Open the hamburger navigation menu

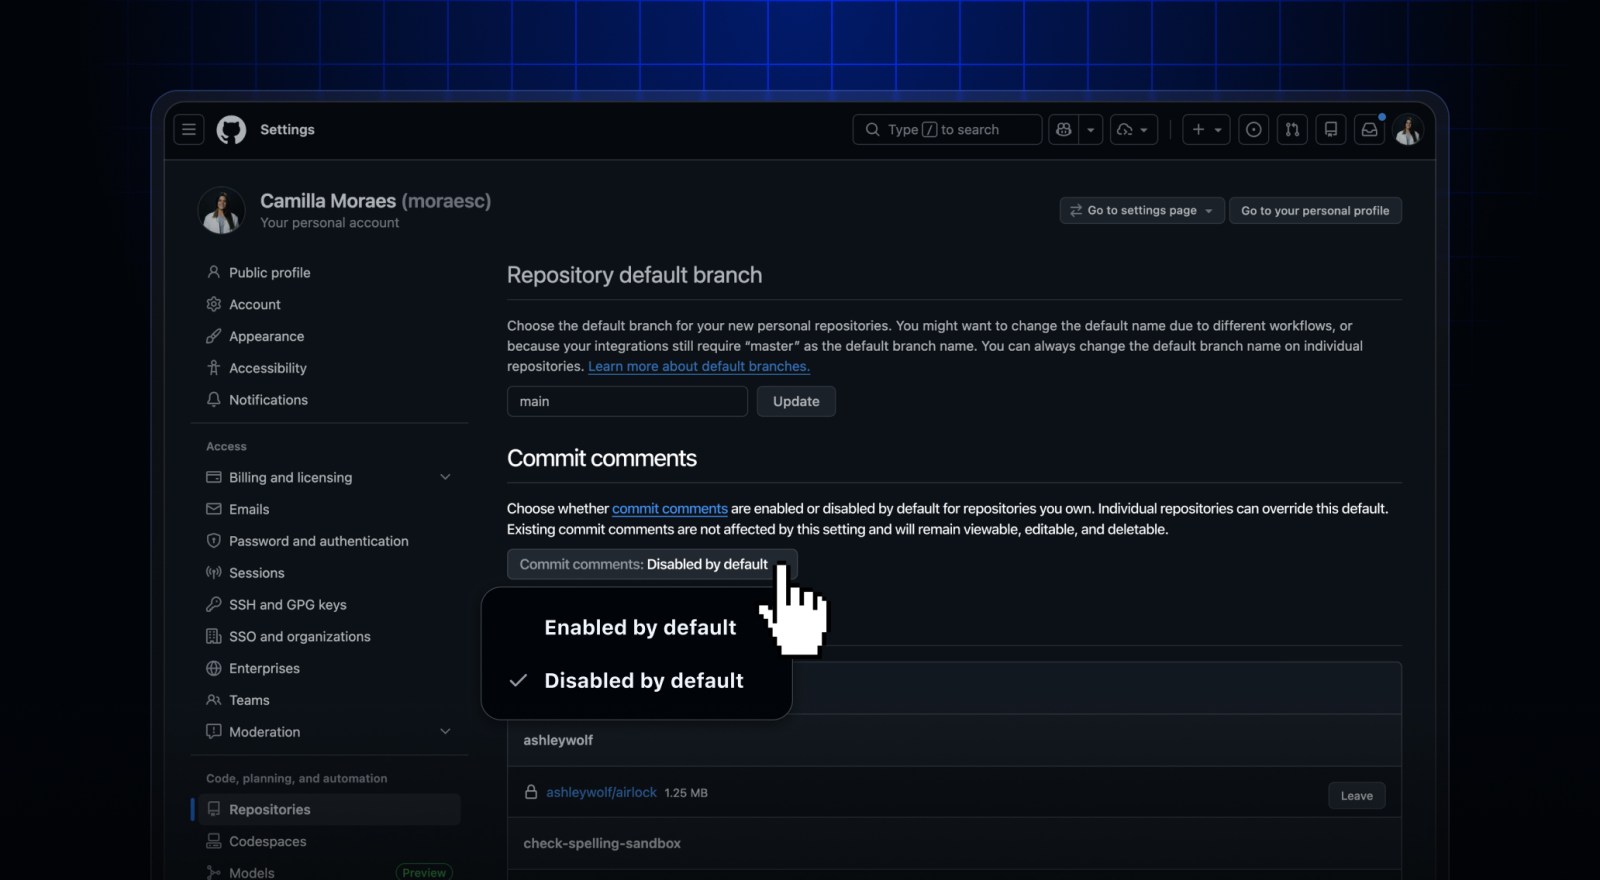[189, 130]
